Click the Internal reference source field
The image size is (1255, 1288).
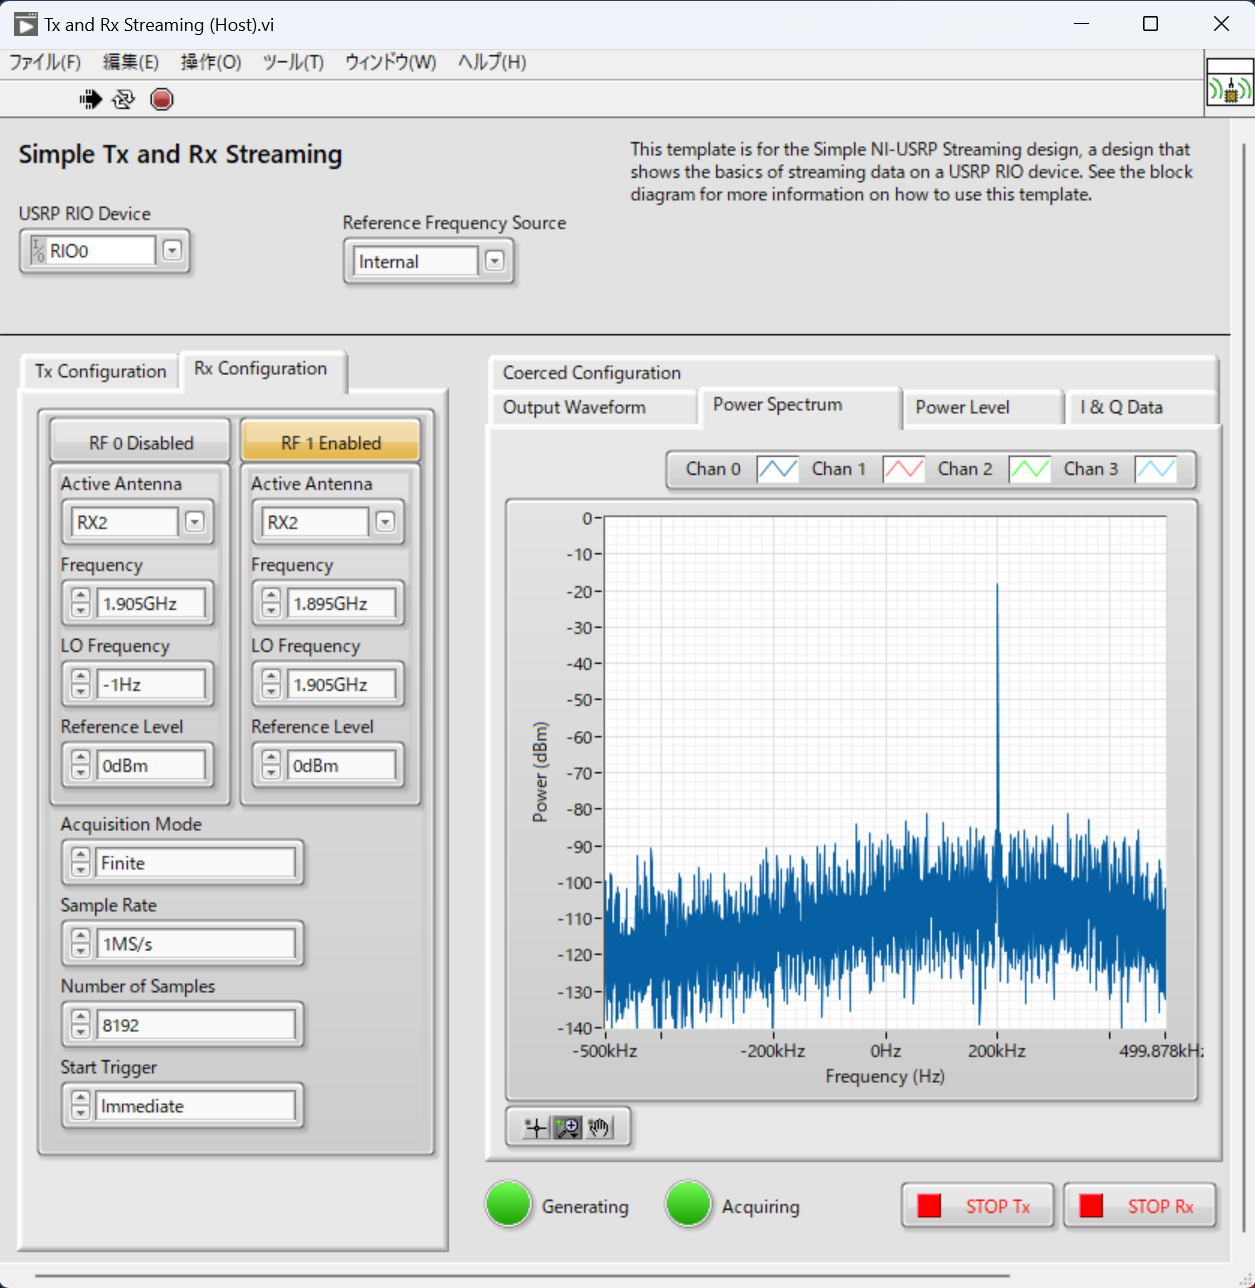point(415,261)
